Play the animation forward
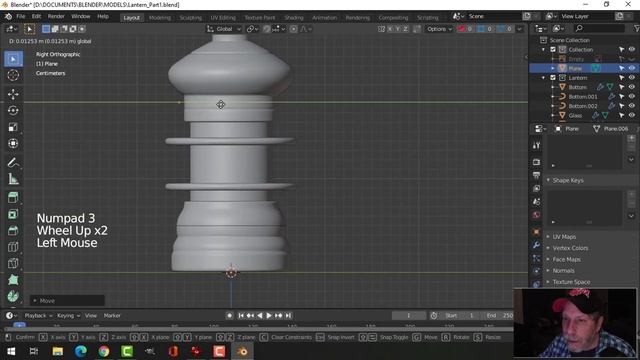The width and height of the screenshot is (640, 360). pos(269,316)
